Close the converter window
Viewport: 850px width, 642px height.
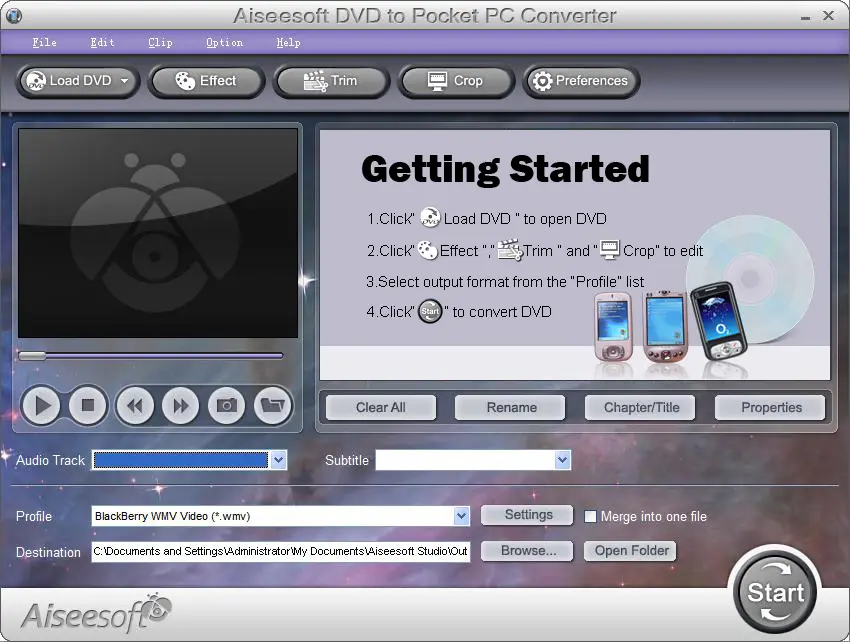(x=828, y=16)
